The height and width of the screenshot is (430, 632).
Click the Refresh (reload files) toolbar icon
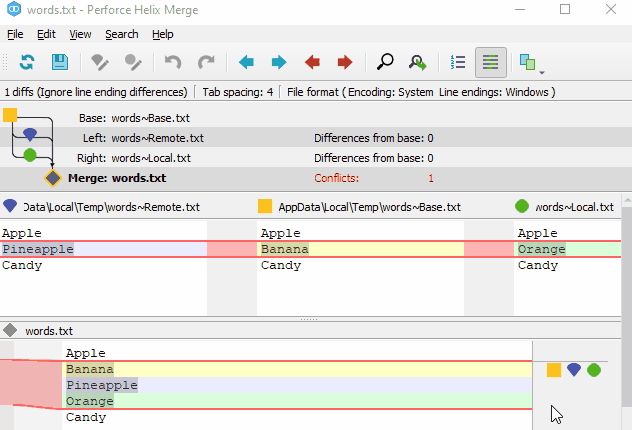(x=27, y=62)
